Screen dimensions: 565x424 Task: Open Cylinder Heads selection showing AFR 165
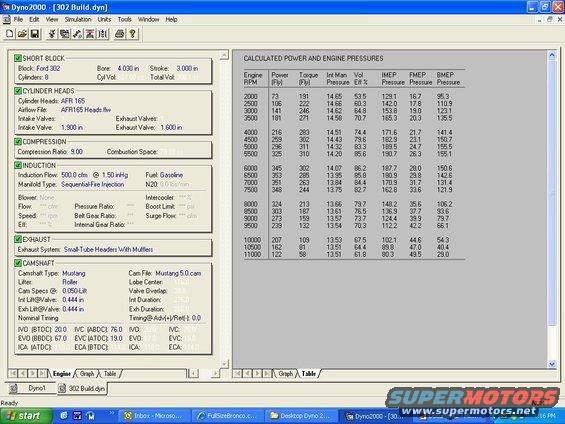tap(73, 101)
